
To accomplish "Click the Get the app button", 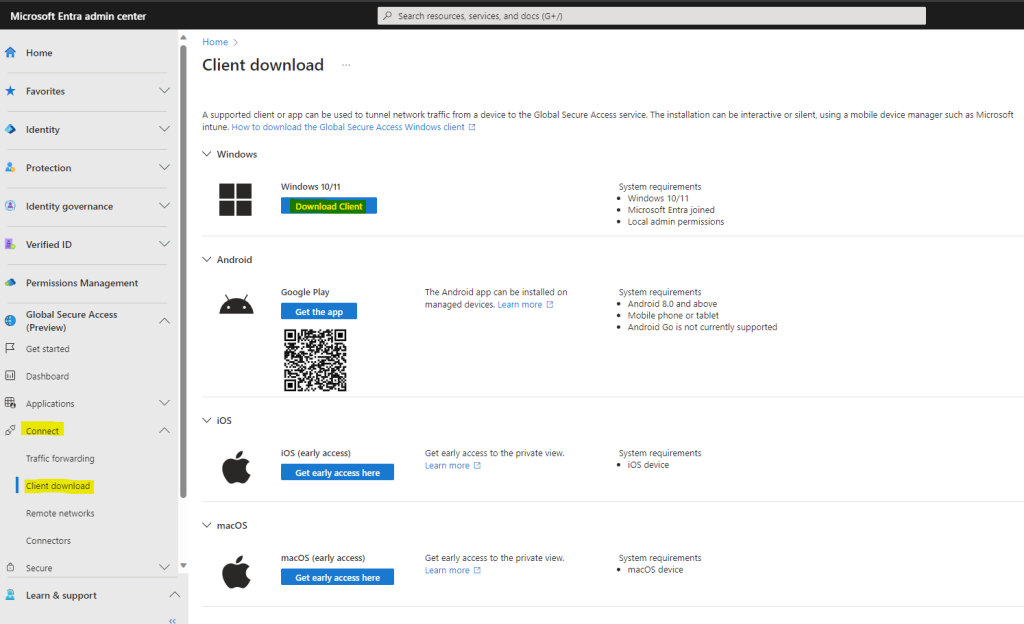I will point(319,311).
